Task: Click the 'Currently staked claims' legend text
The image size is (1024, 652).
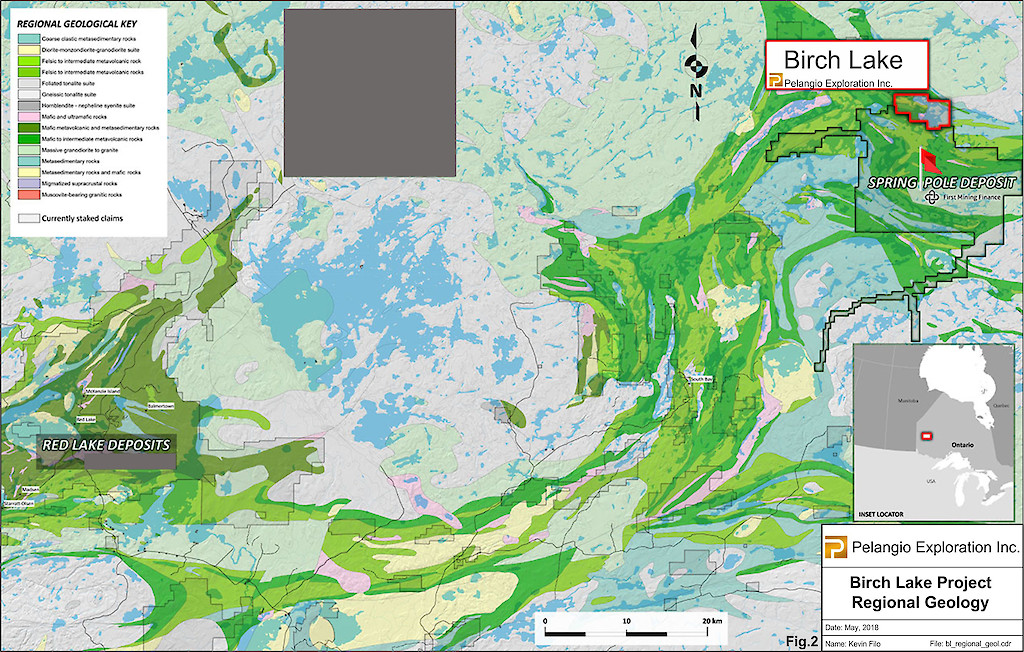Action: [x=82, y=218]
